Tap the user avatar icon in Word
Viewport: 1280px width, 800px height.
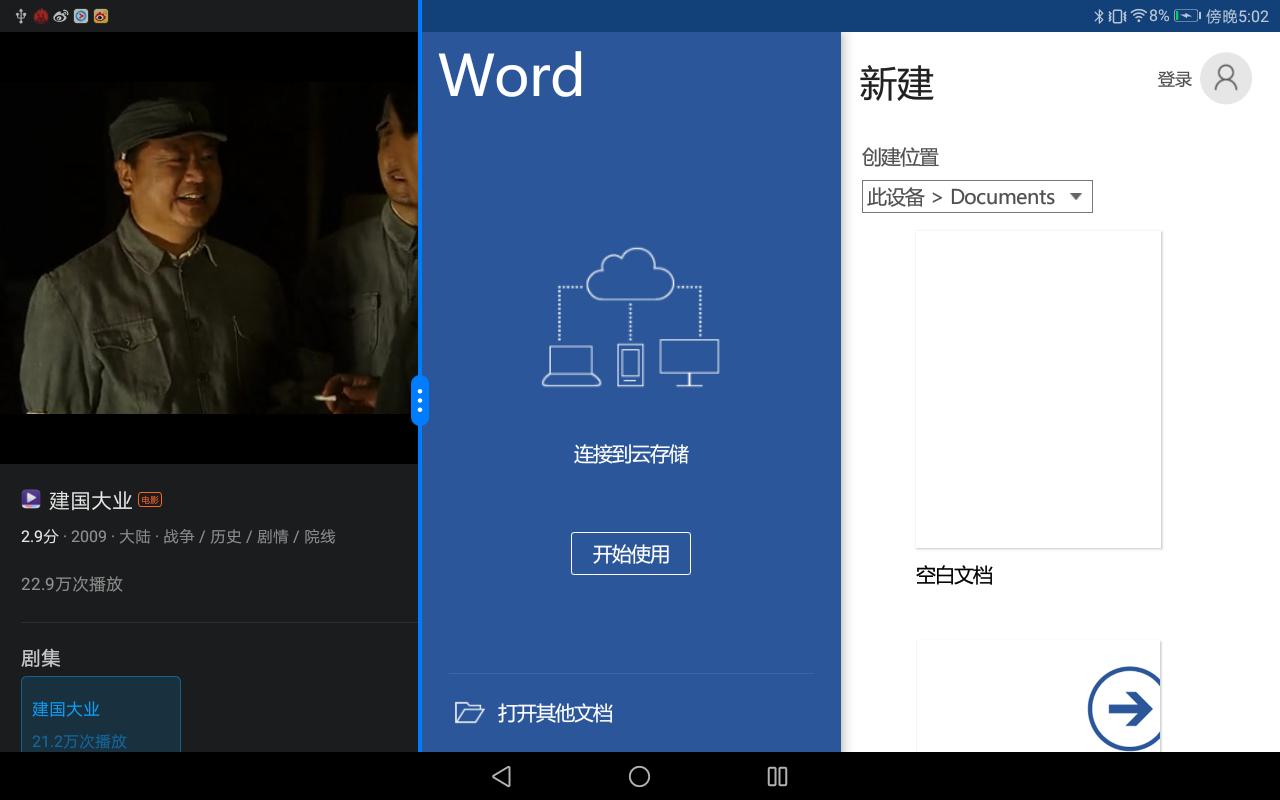click(1226, 78)
